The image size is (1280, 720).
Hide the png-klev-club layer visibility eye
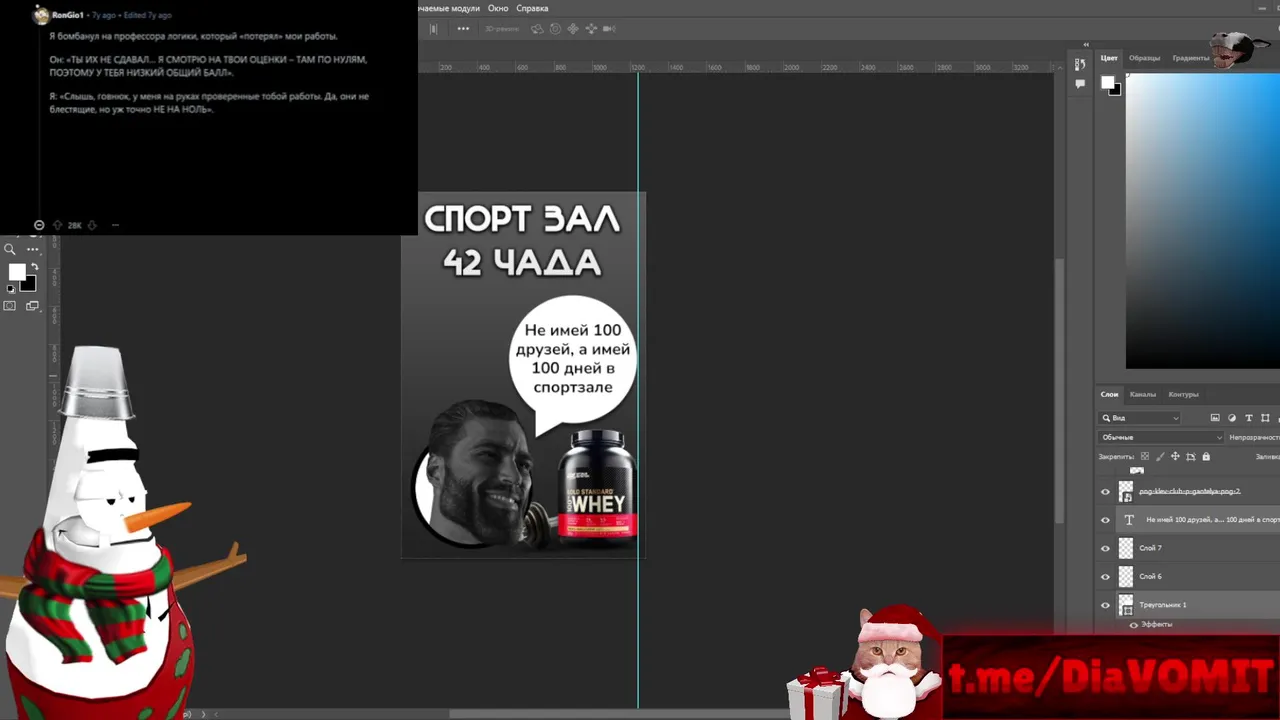point(1105,492)
